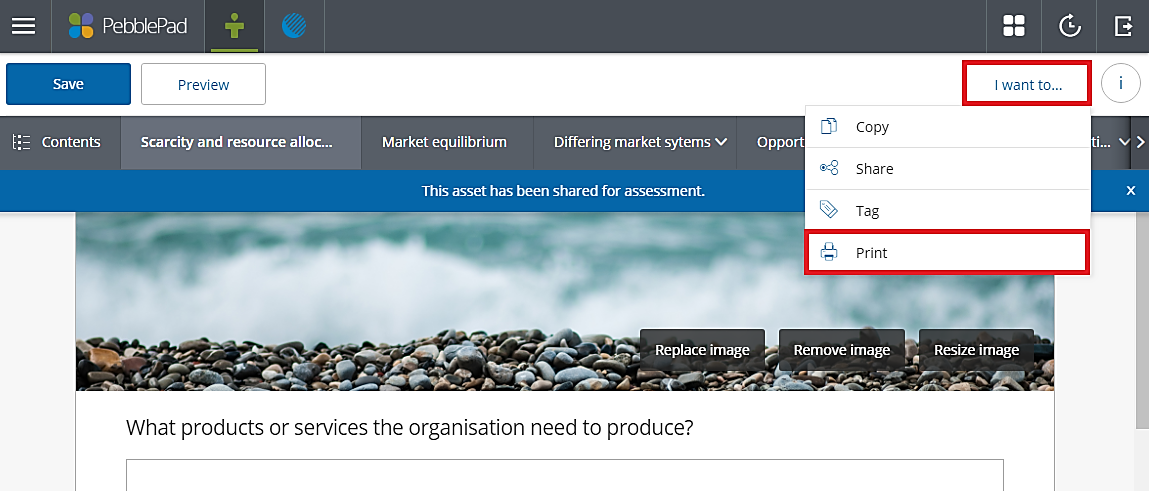Dismiss the shared for assessment banner

click(1131, 190)
